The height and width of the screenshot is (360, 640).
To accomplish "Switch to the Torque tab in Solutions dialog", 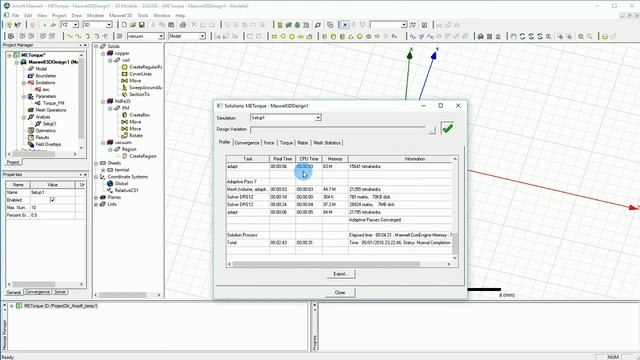I will click(x=286, y=143).
